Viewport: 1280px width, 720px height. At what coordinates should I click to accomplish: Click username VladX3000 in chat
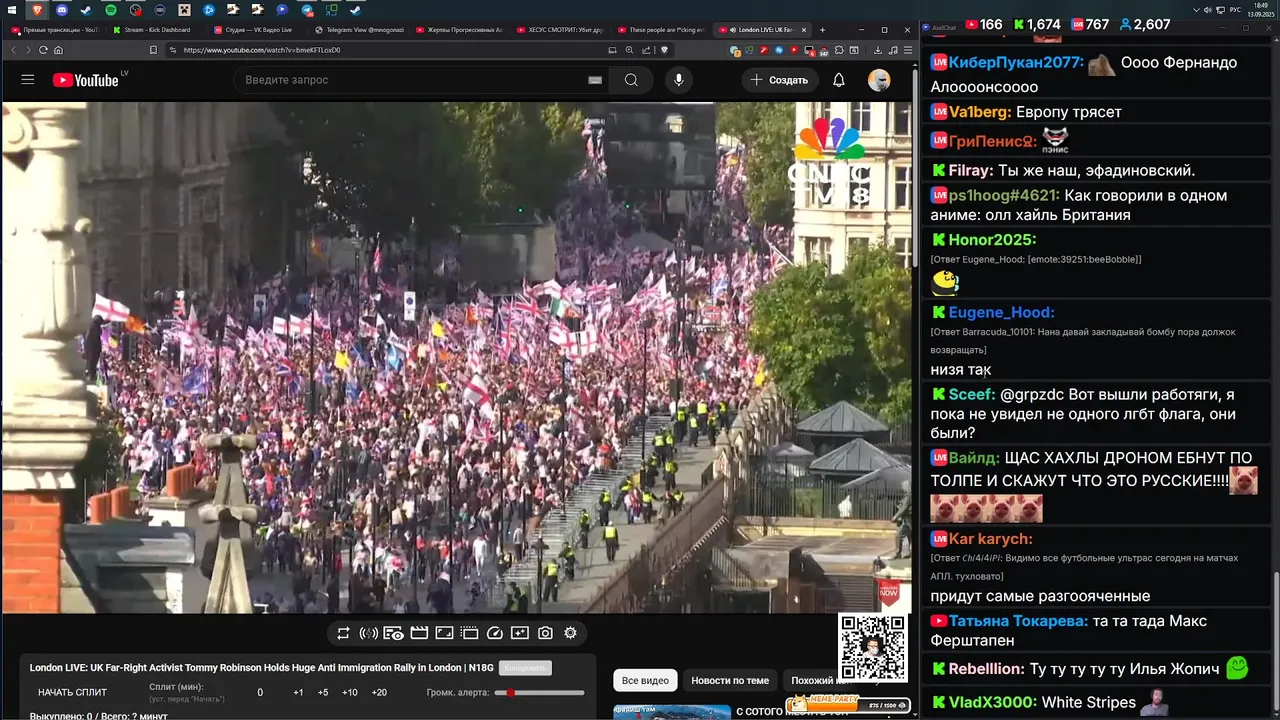993,703
